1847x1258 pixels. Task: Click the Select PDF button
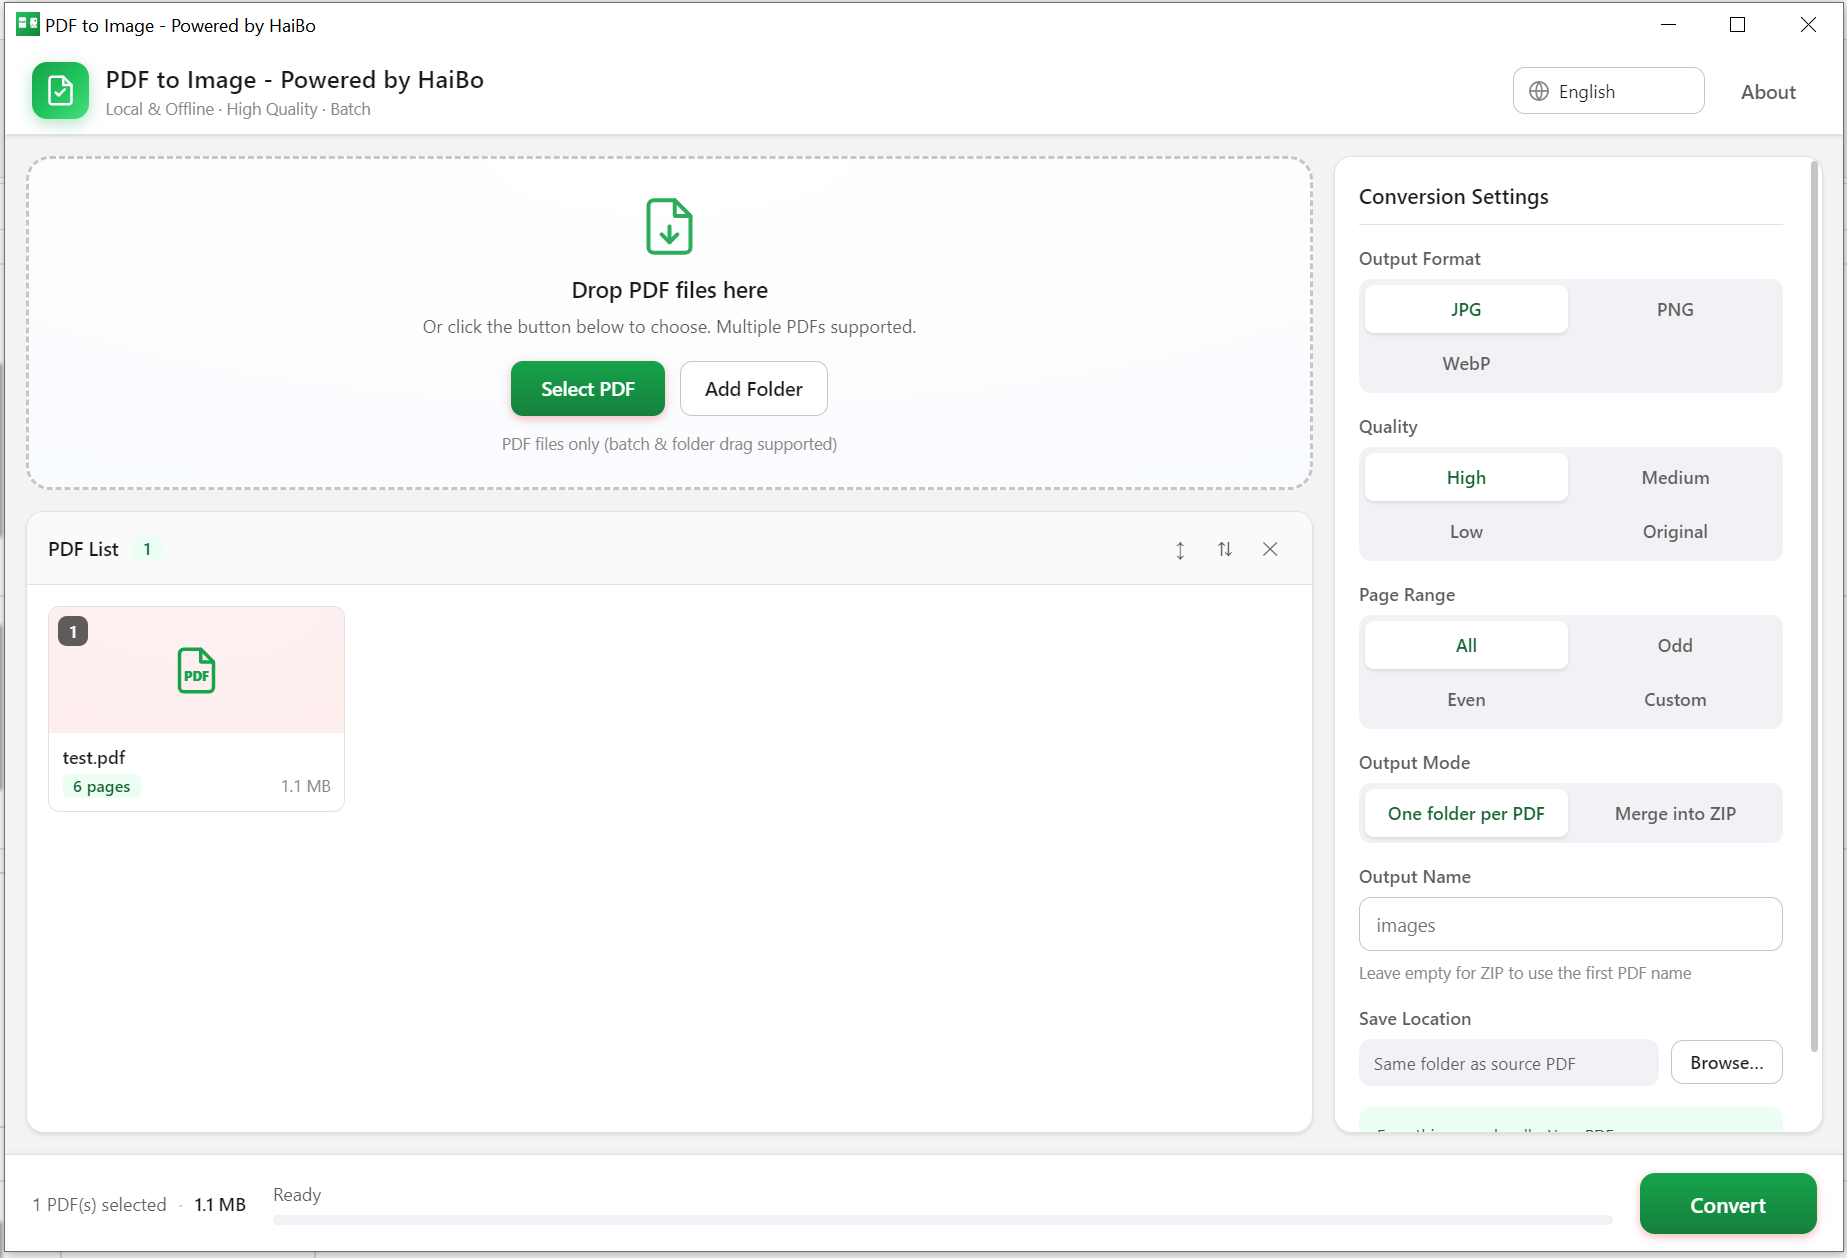[588, 388]
